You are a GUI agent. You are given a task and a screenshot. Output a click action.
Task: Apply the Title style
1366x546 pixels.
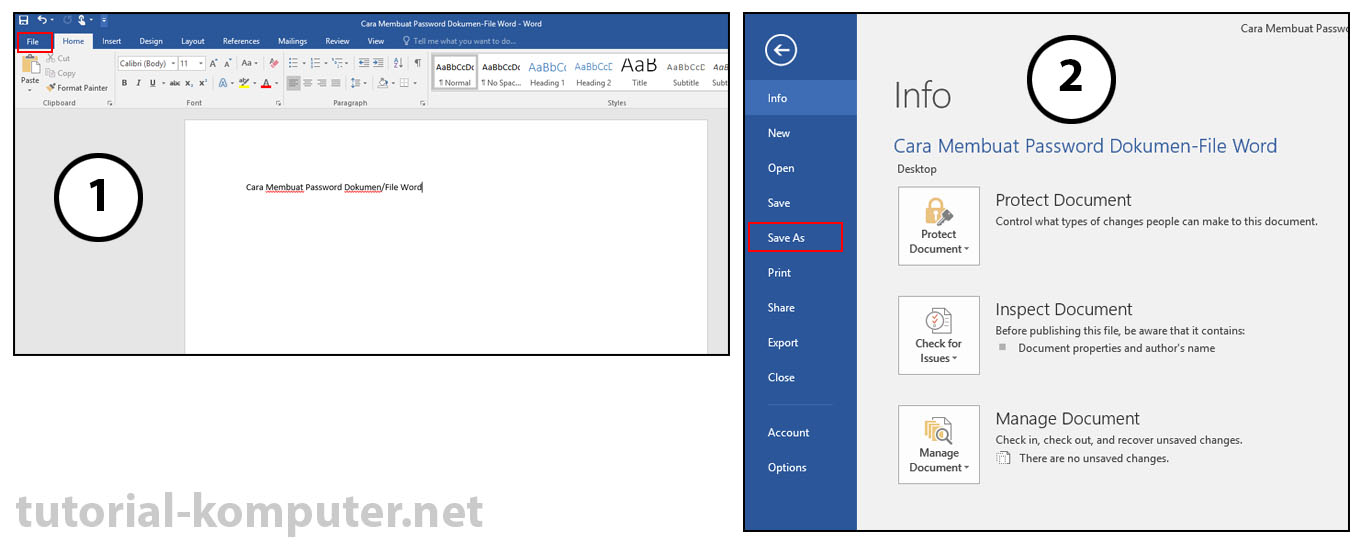click(x=639, y=73)
